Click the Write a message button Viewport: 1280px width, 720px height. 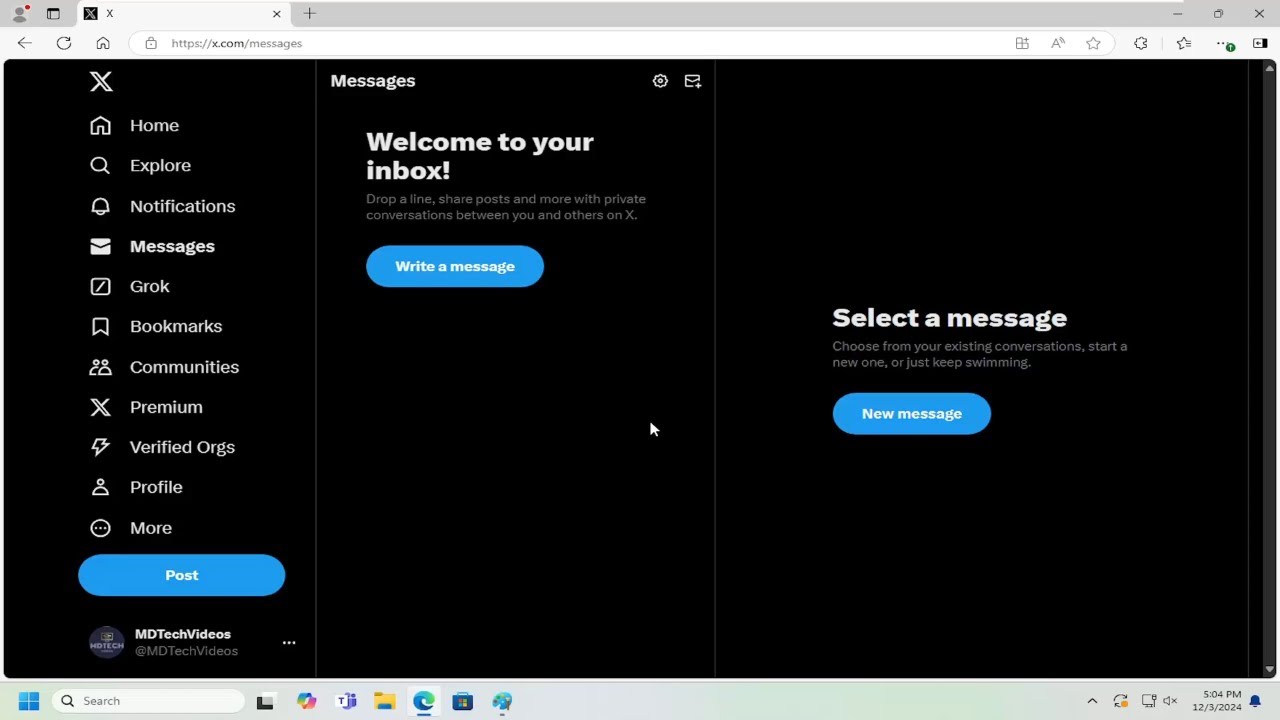455,266
